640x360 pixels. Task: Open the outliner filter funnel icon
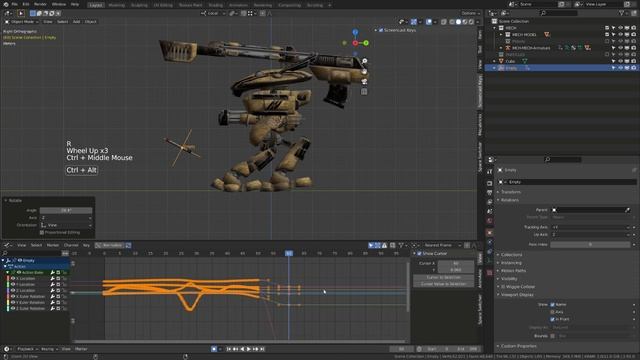pos(622,13)
